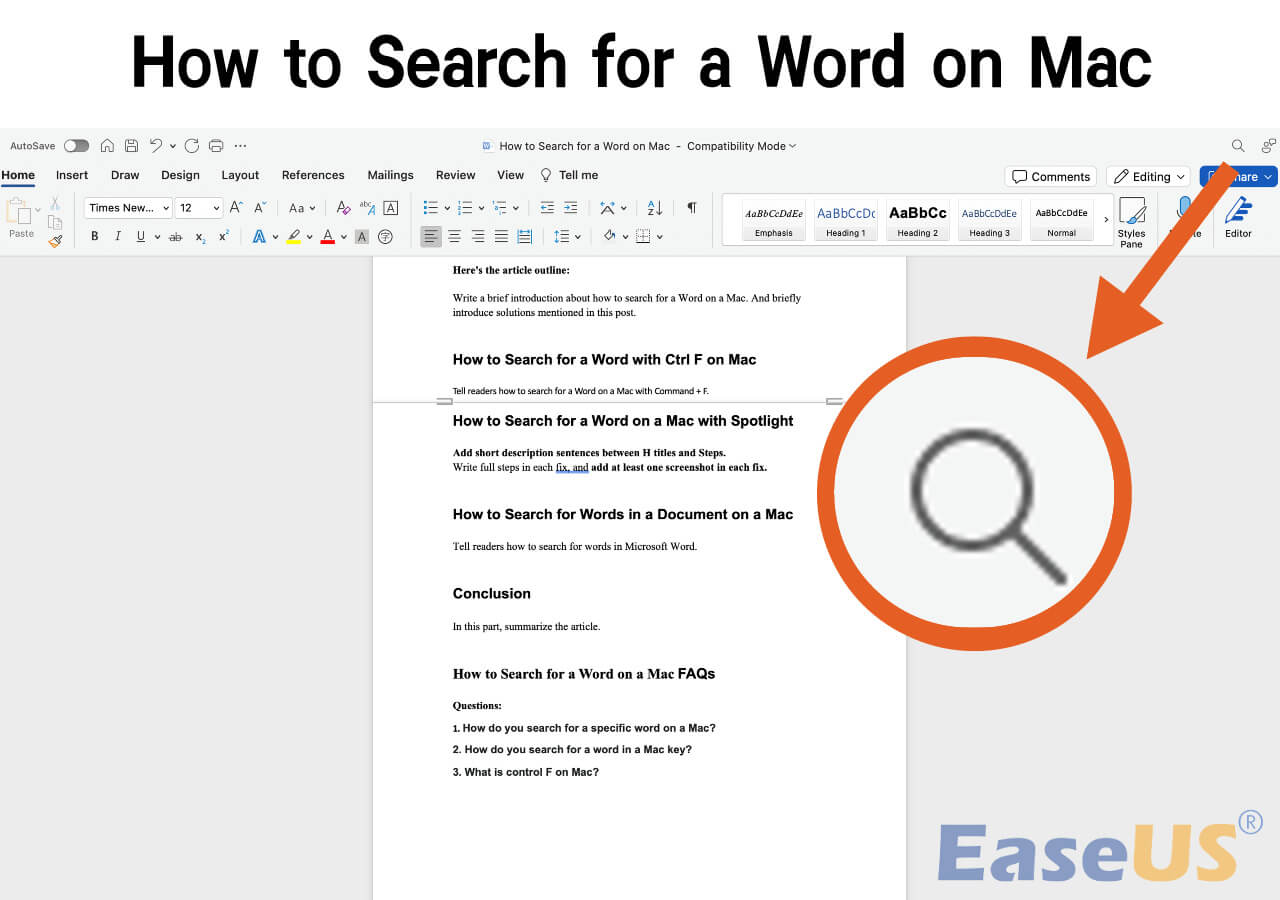Toggle Underline formatting
This screenshot has height=900, width=1280.
point(141,237)
